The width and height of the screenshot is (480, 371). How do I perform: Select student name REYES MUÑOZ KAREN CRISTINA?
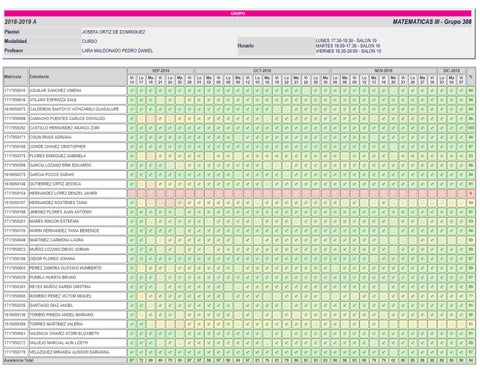pos(60,287)
